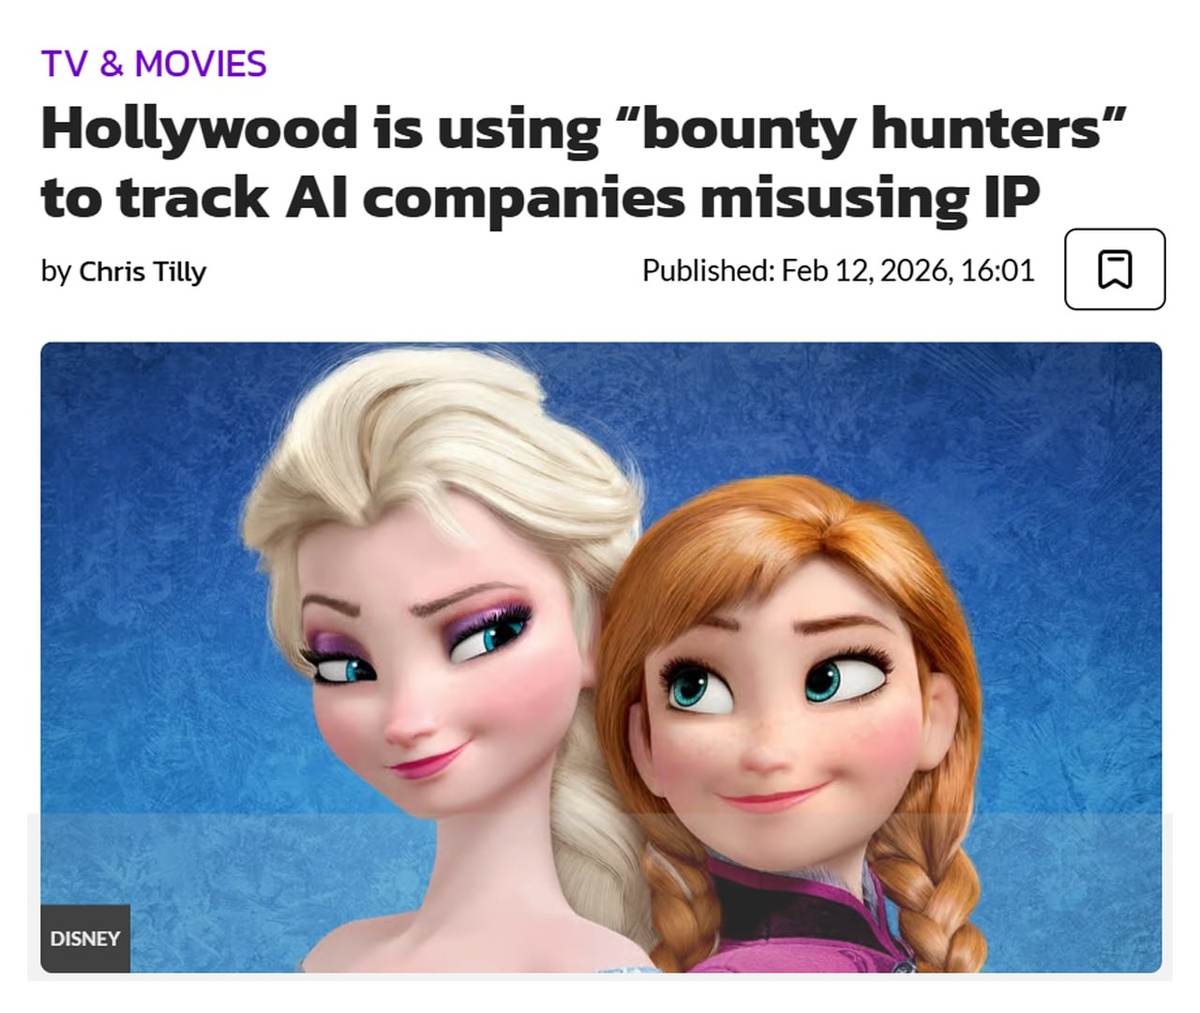The image size is (1200, 1013).
Task: Click the DISNEY image credit label
Action: tap(85, 938)
